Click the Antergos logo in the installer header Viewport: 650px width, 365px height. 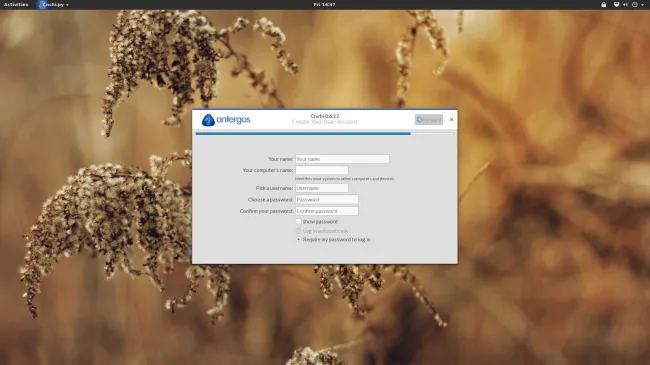226,120
